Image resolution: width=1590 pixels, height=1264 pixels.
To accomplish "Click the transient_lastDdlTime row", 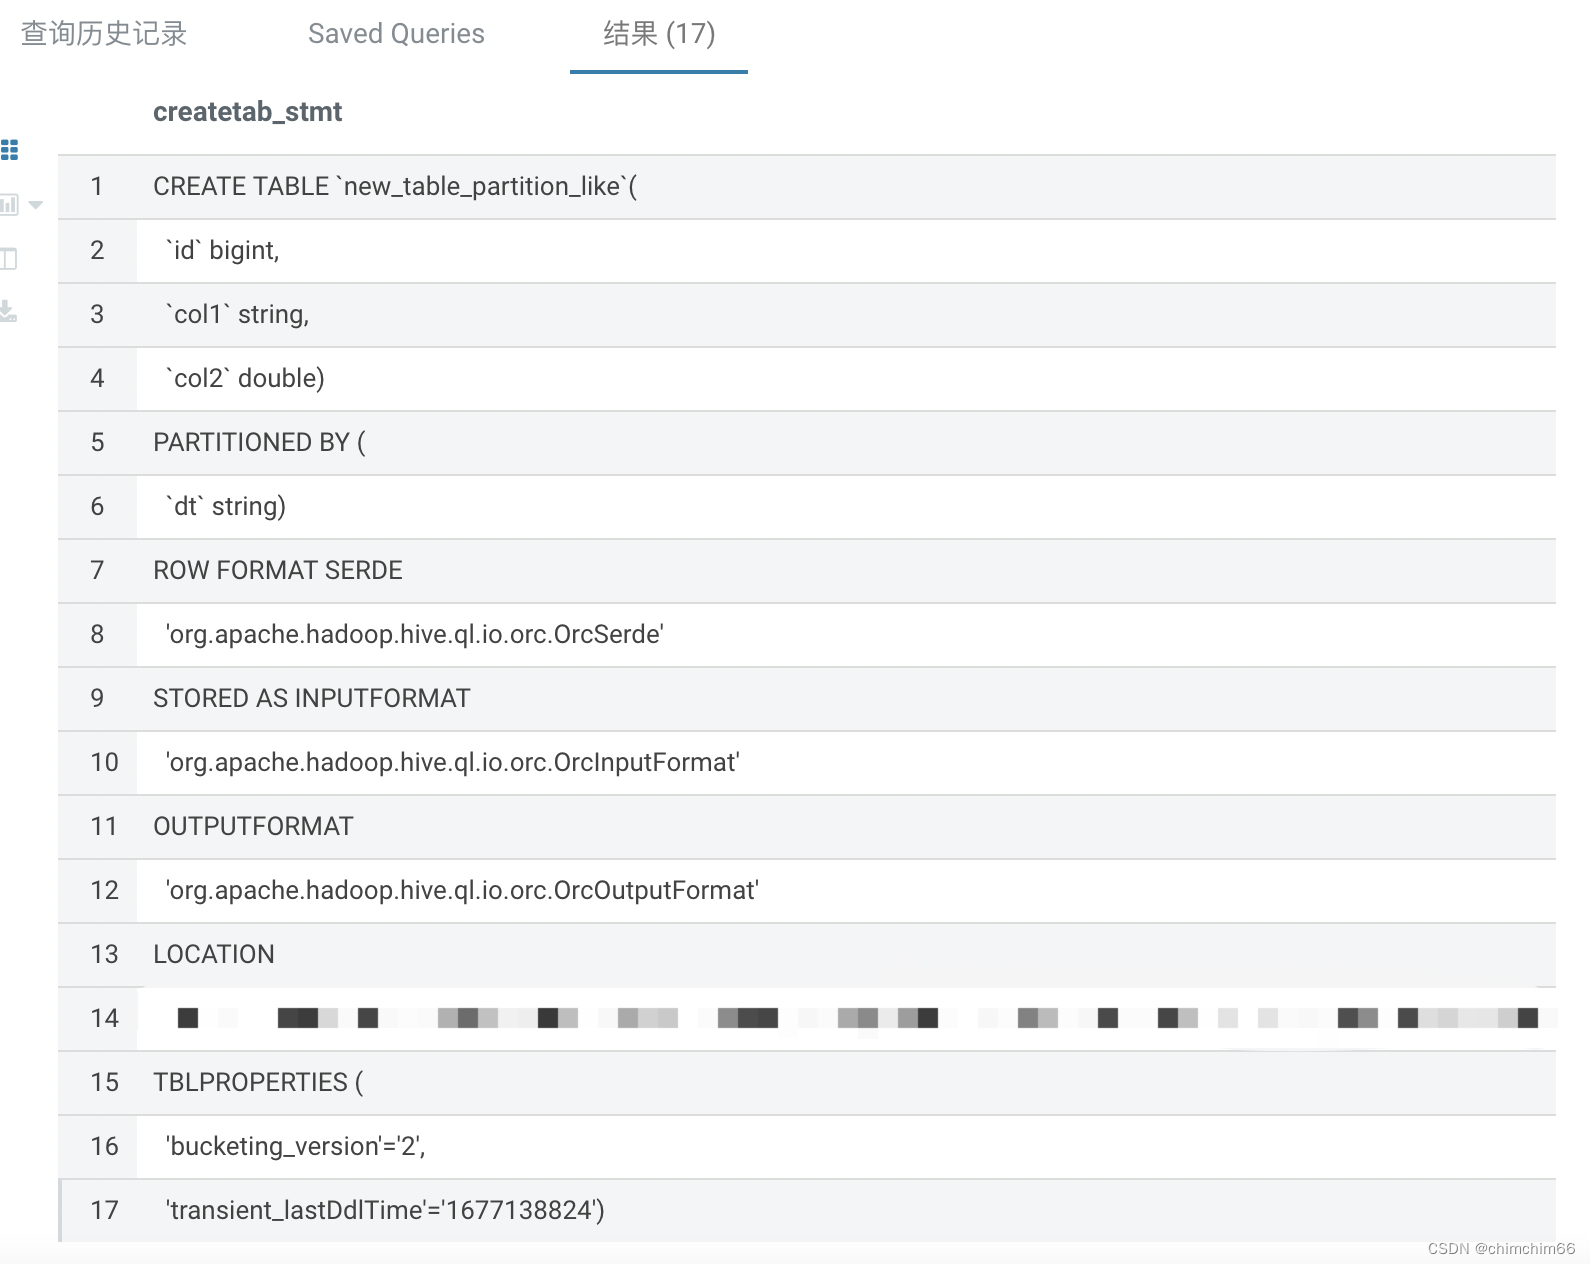I will point(807,1211).
